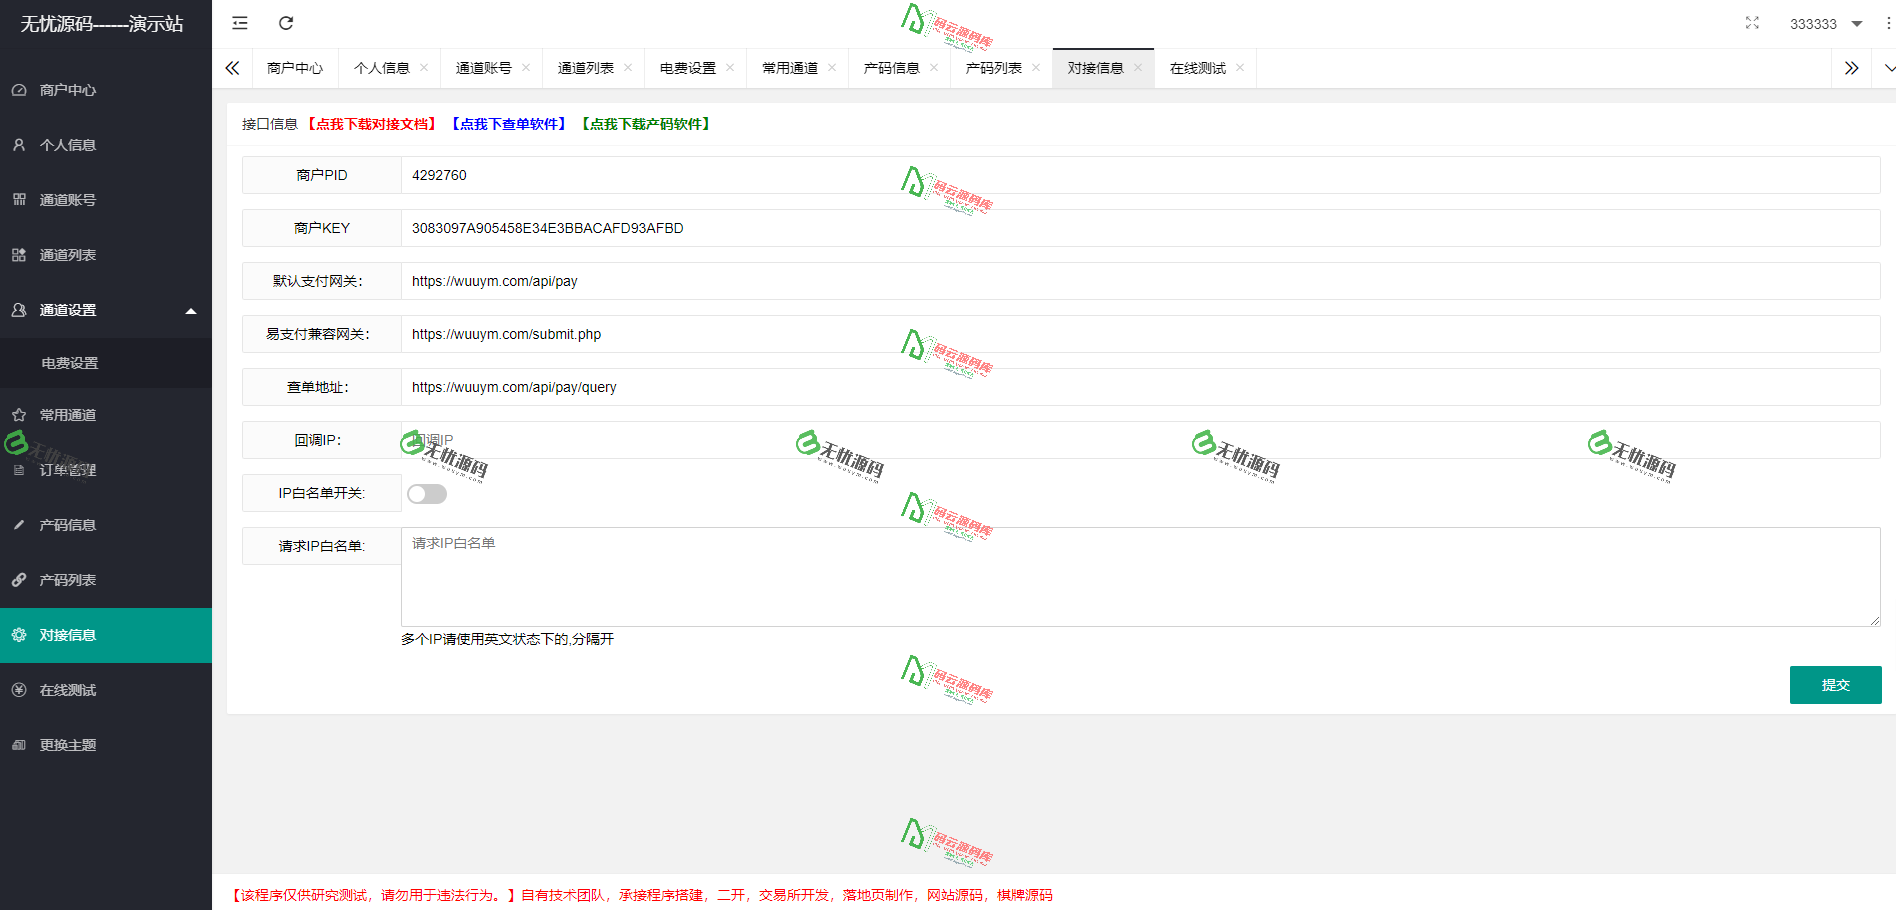Enter fullscreen via the expand icon top-right
Viewport: 1896px width, 910px height.
pos(1752,22)
